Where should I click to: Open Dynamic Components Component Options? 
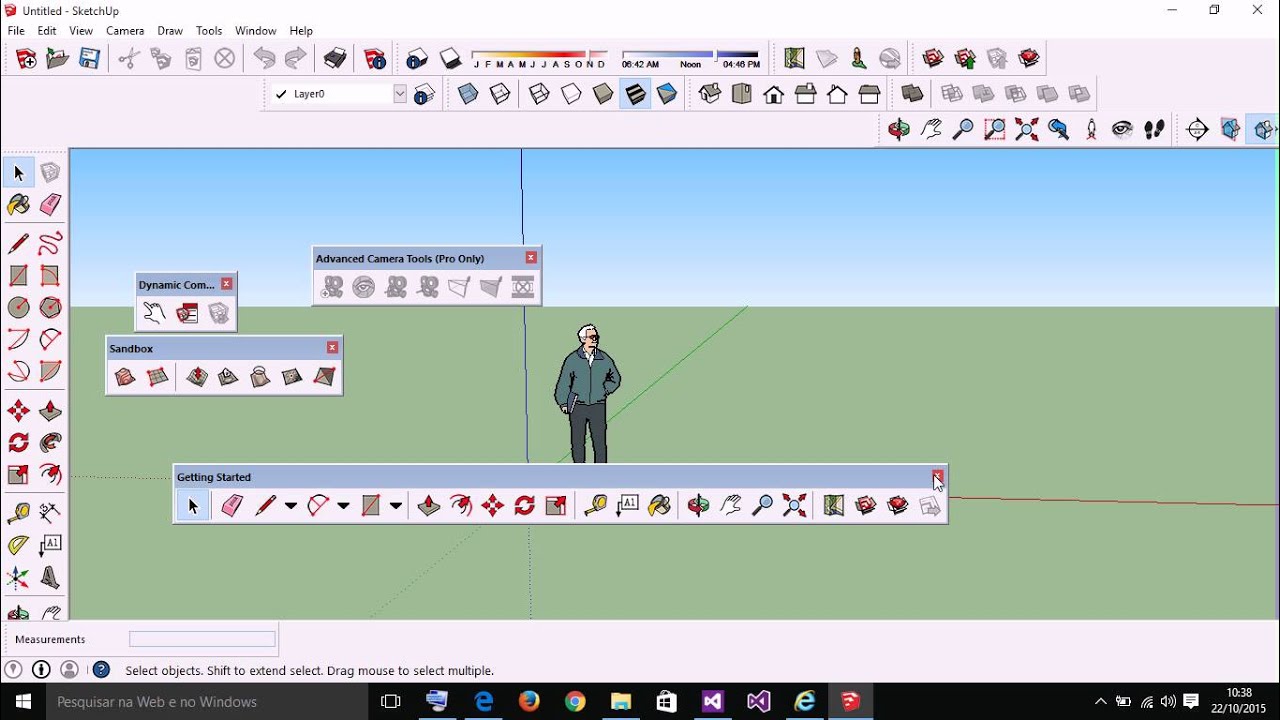coord(187,313)
